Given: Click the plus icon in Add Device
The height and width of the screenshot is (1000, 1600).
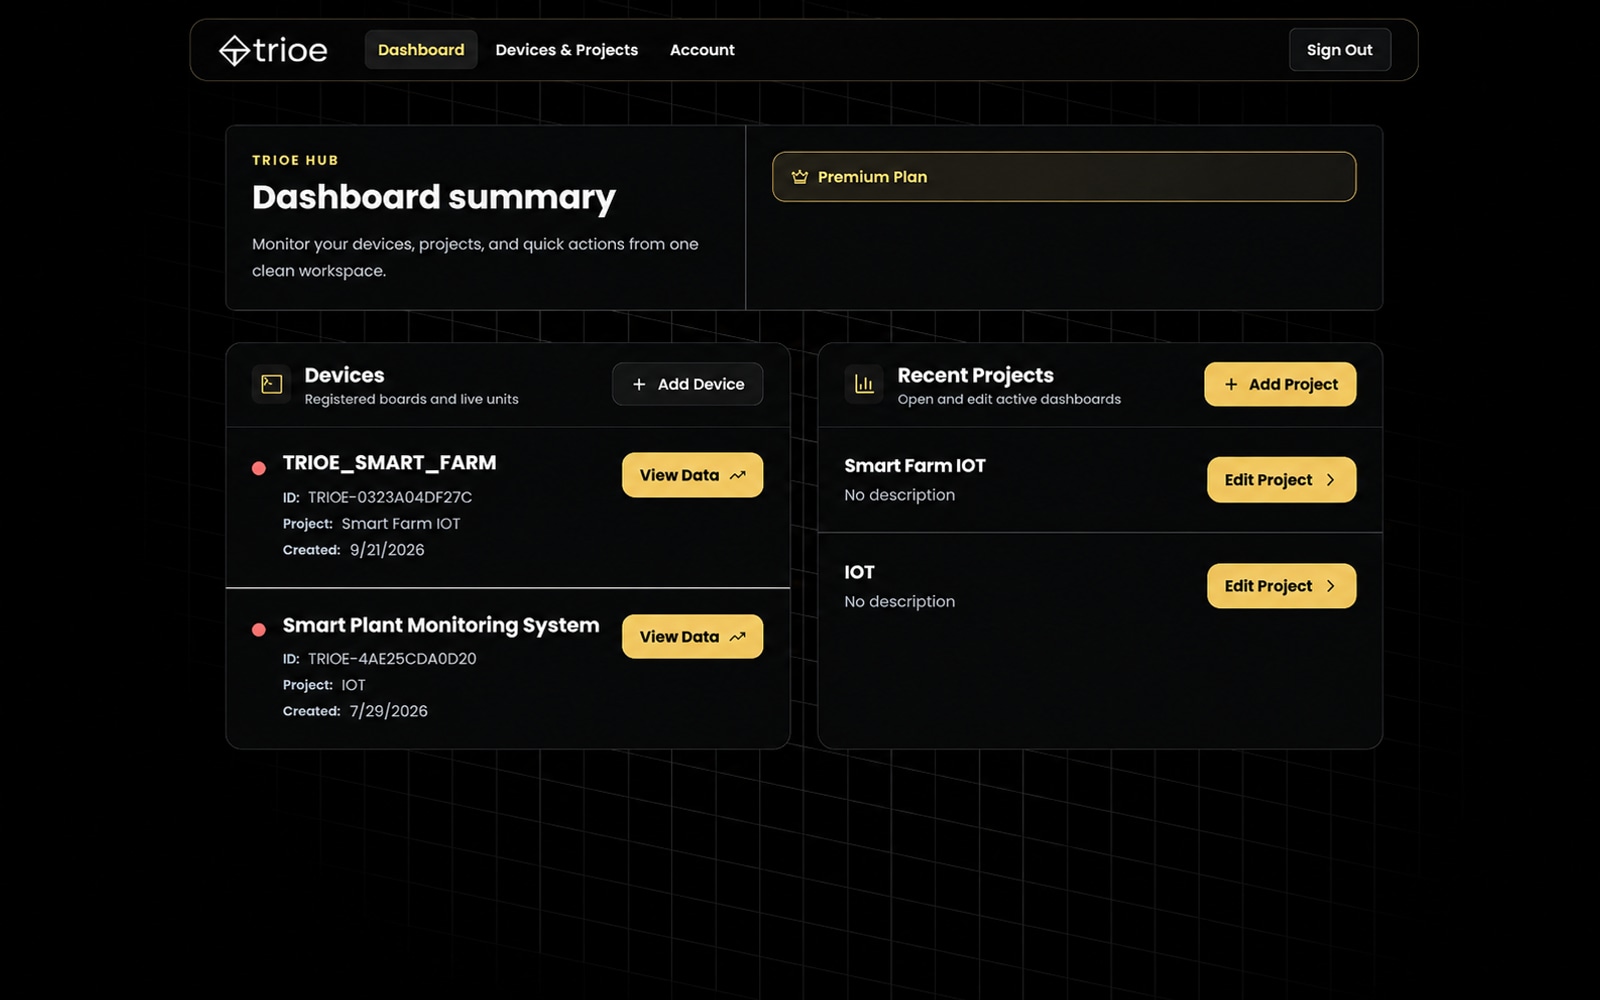Looking at the screenshot, I should (x=639, y=384).
